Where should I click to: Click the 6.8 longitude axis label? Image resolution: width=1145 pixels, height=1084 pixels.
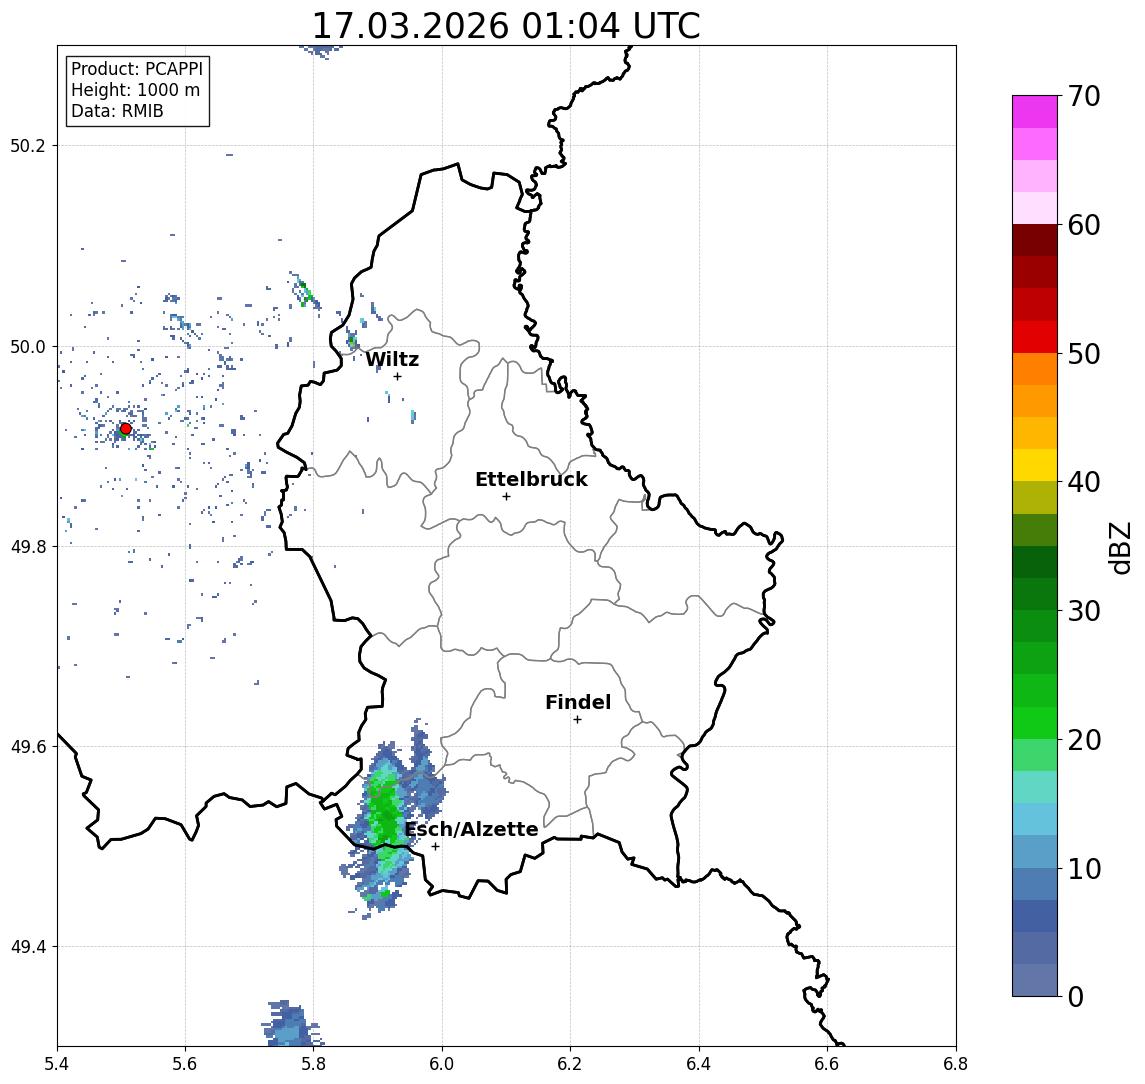tap(955, 1064)
